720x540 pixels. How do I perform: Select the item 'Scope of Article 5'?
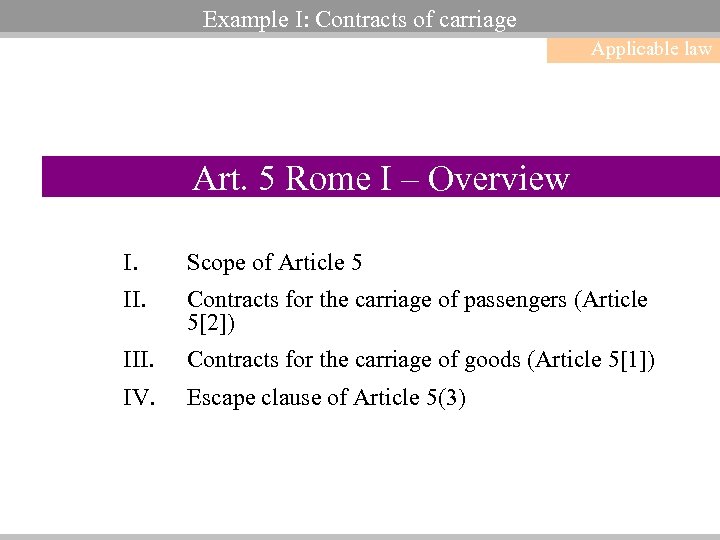click(274, 263)
